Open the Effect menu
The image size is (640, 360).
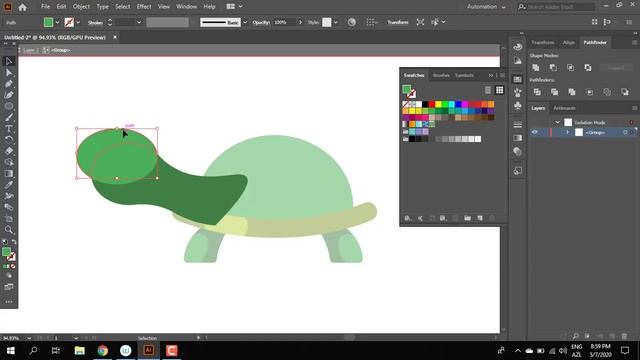pos(144,7)
